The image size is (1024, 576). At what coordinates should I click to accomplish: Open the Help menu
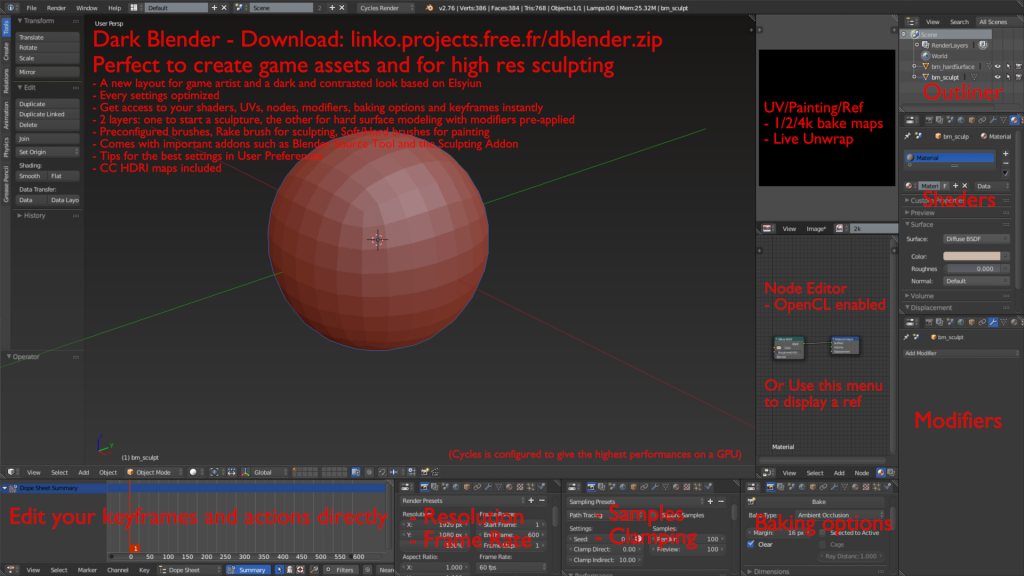tap(114, 8)
